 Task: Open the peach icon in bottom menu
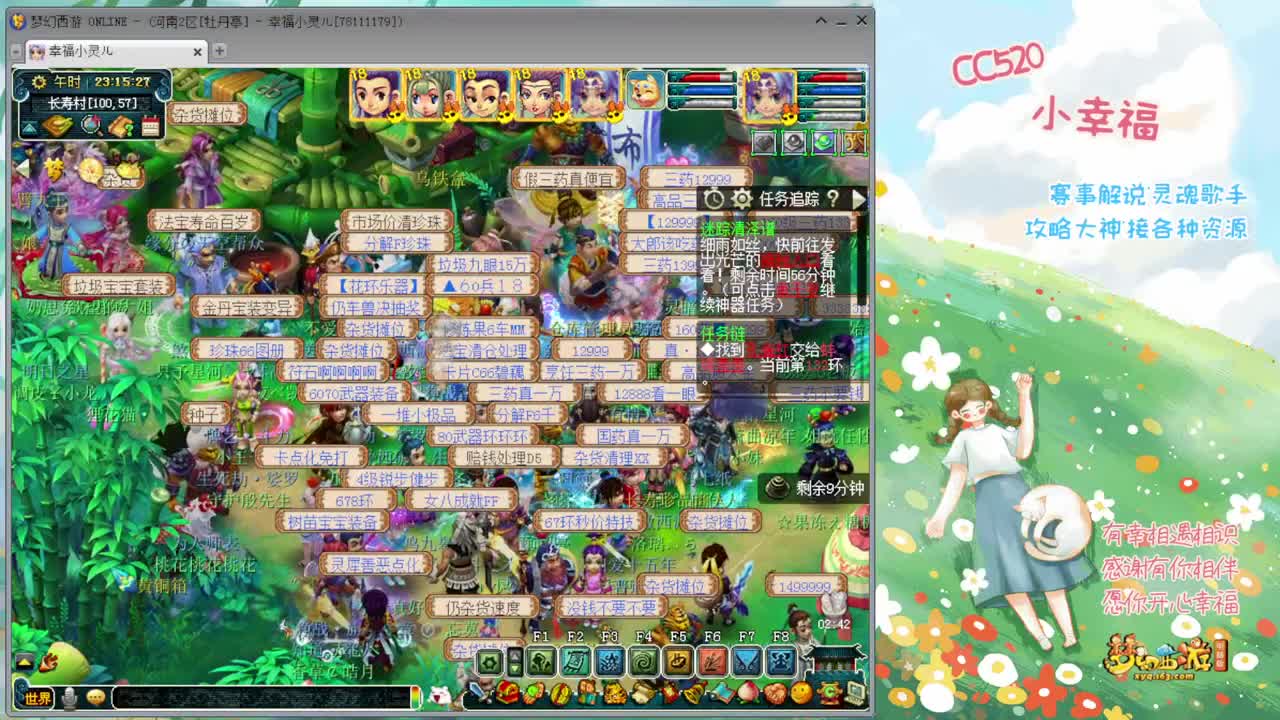pyautogui.click(x=748, y=693)
